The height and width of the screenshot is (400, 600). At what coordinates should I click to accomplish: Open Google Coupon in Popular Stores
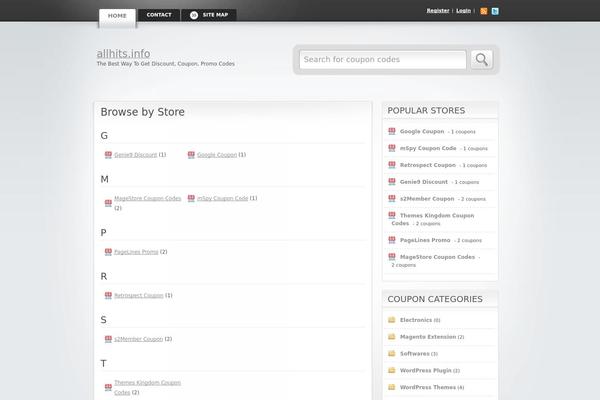point(422,131)
